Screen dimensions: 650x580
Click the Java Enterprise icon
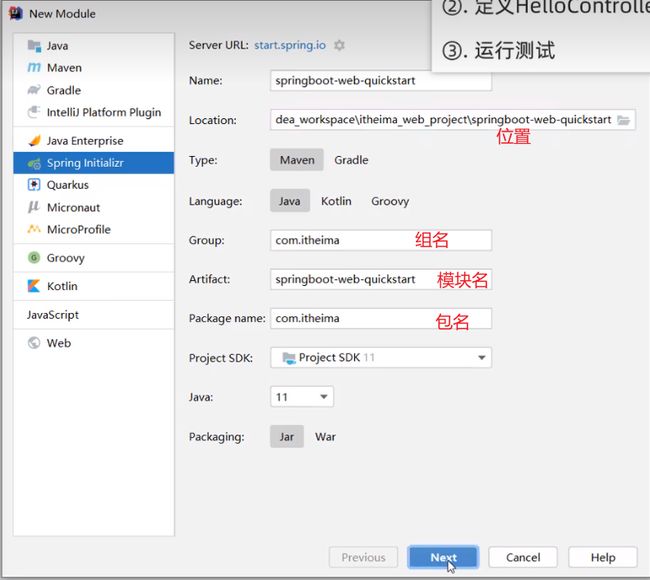pos(34,141)
